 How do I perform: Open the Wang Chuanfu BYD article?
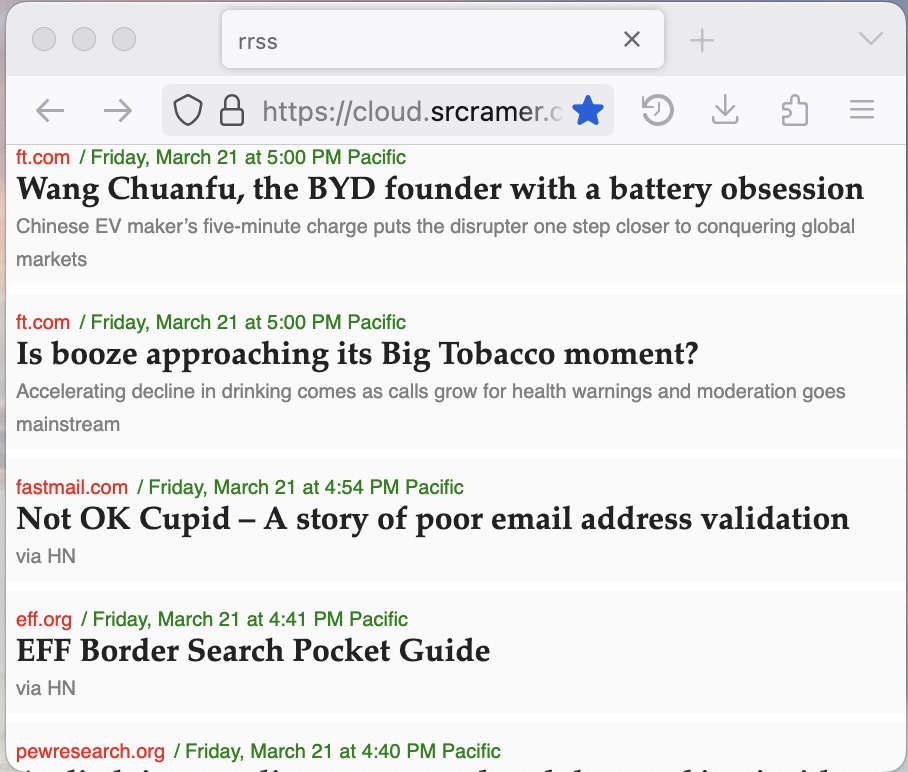coord(440,189)
